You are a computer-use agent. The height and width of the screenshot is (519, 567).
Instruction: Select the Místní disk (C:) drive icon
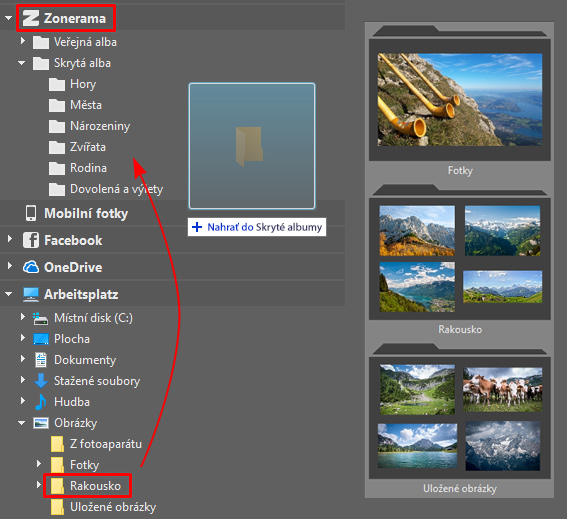tap(40, 318)
